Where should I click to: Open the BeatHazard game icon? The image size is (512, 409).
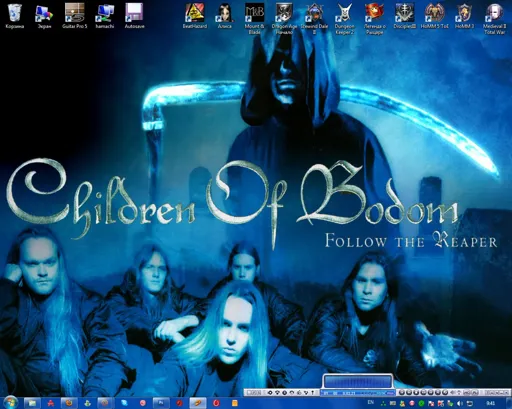click(x=195, y=16)
